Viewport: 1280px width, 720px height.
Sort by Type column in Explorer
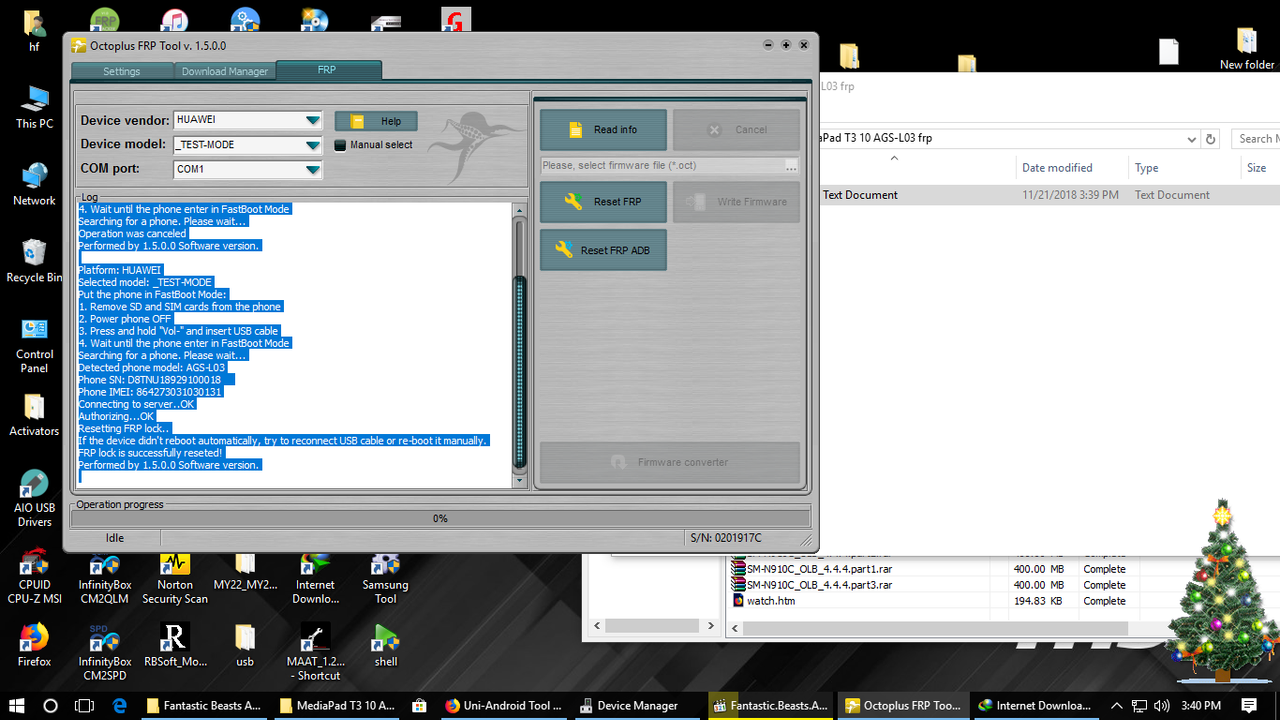(x=1146, y=168)
